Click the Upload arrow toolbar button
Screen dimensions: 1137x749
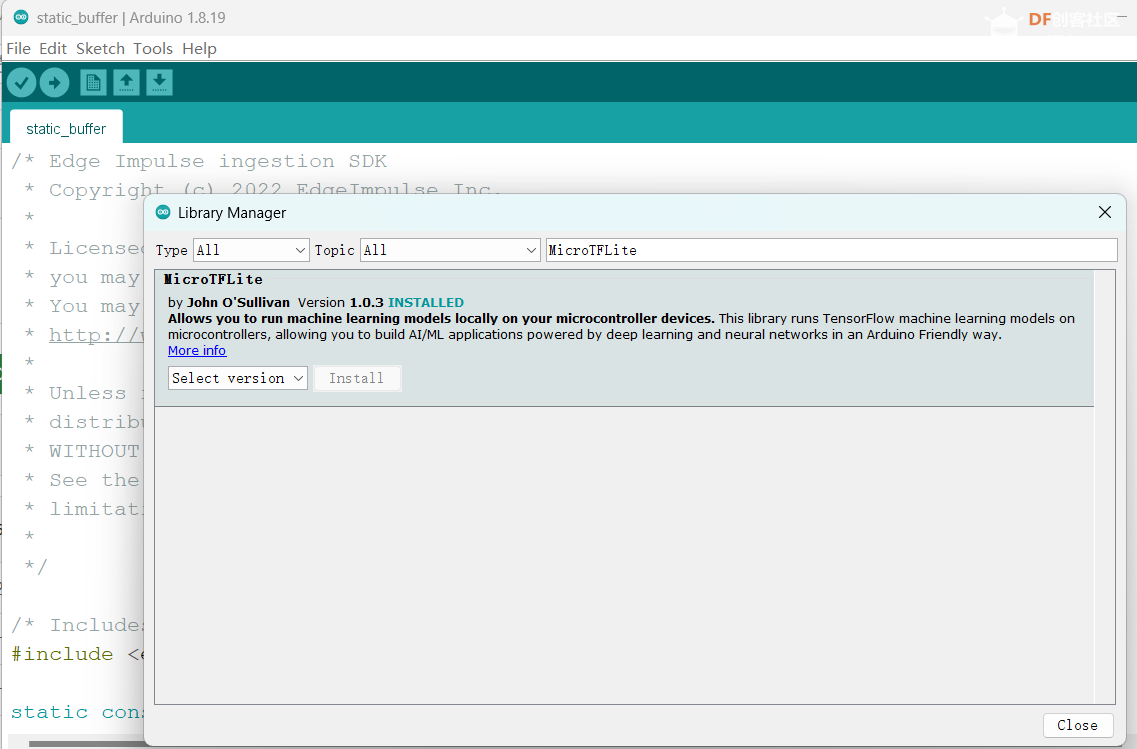(54, 83)
